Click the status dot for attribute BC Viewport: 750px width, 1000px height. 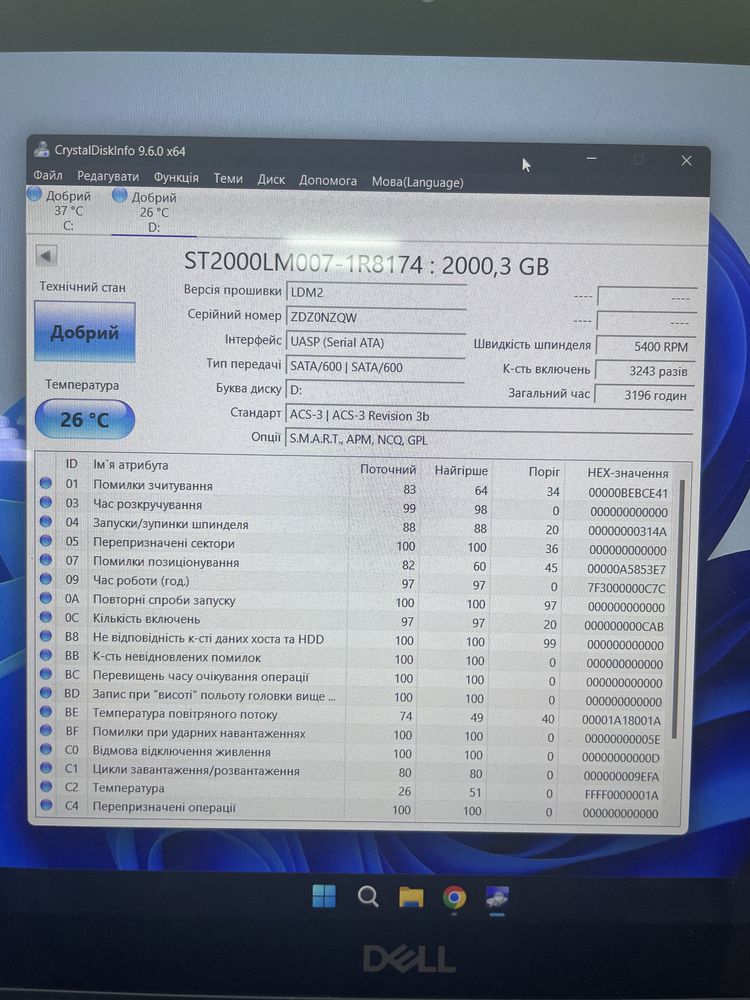click(x=45, y=674)
